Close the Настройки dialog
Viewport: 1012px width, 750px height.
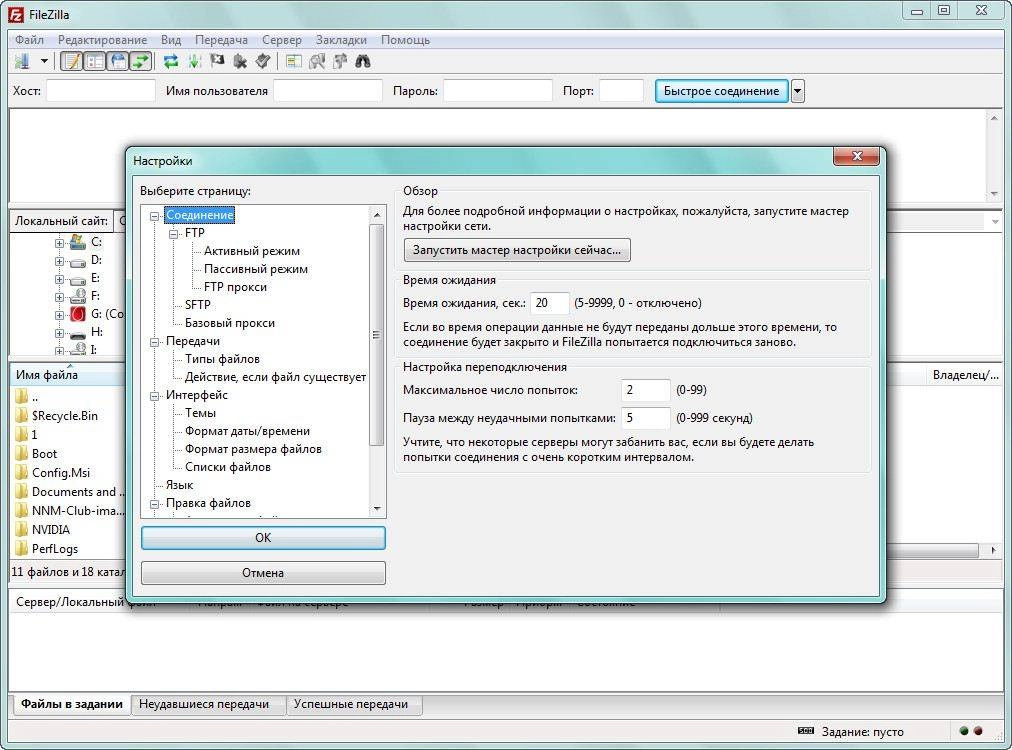click(x=856, y=156)
